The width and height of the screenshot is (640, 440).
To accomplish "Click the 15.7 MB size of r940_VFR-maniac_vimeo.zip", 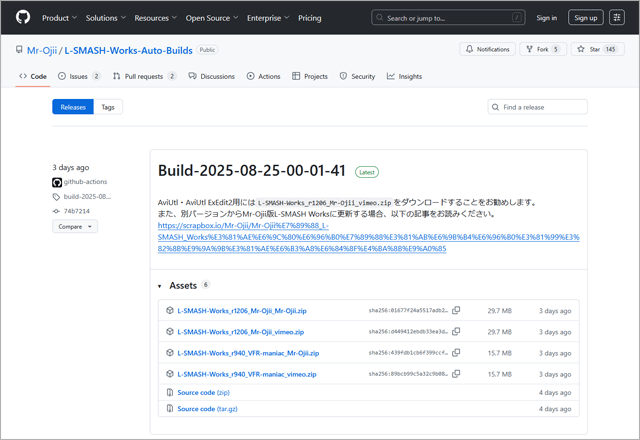I will [x=500, y=374].
